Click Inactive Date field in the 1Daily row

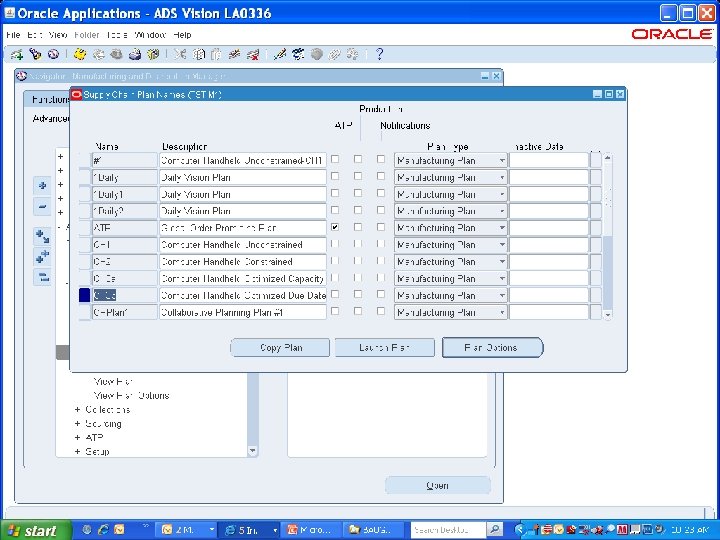(x=549, y=177)
